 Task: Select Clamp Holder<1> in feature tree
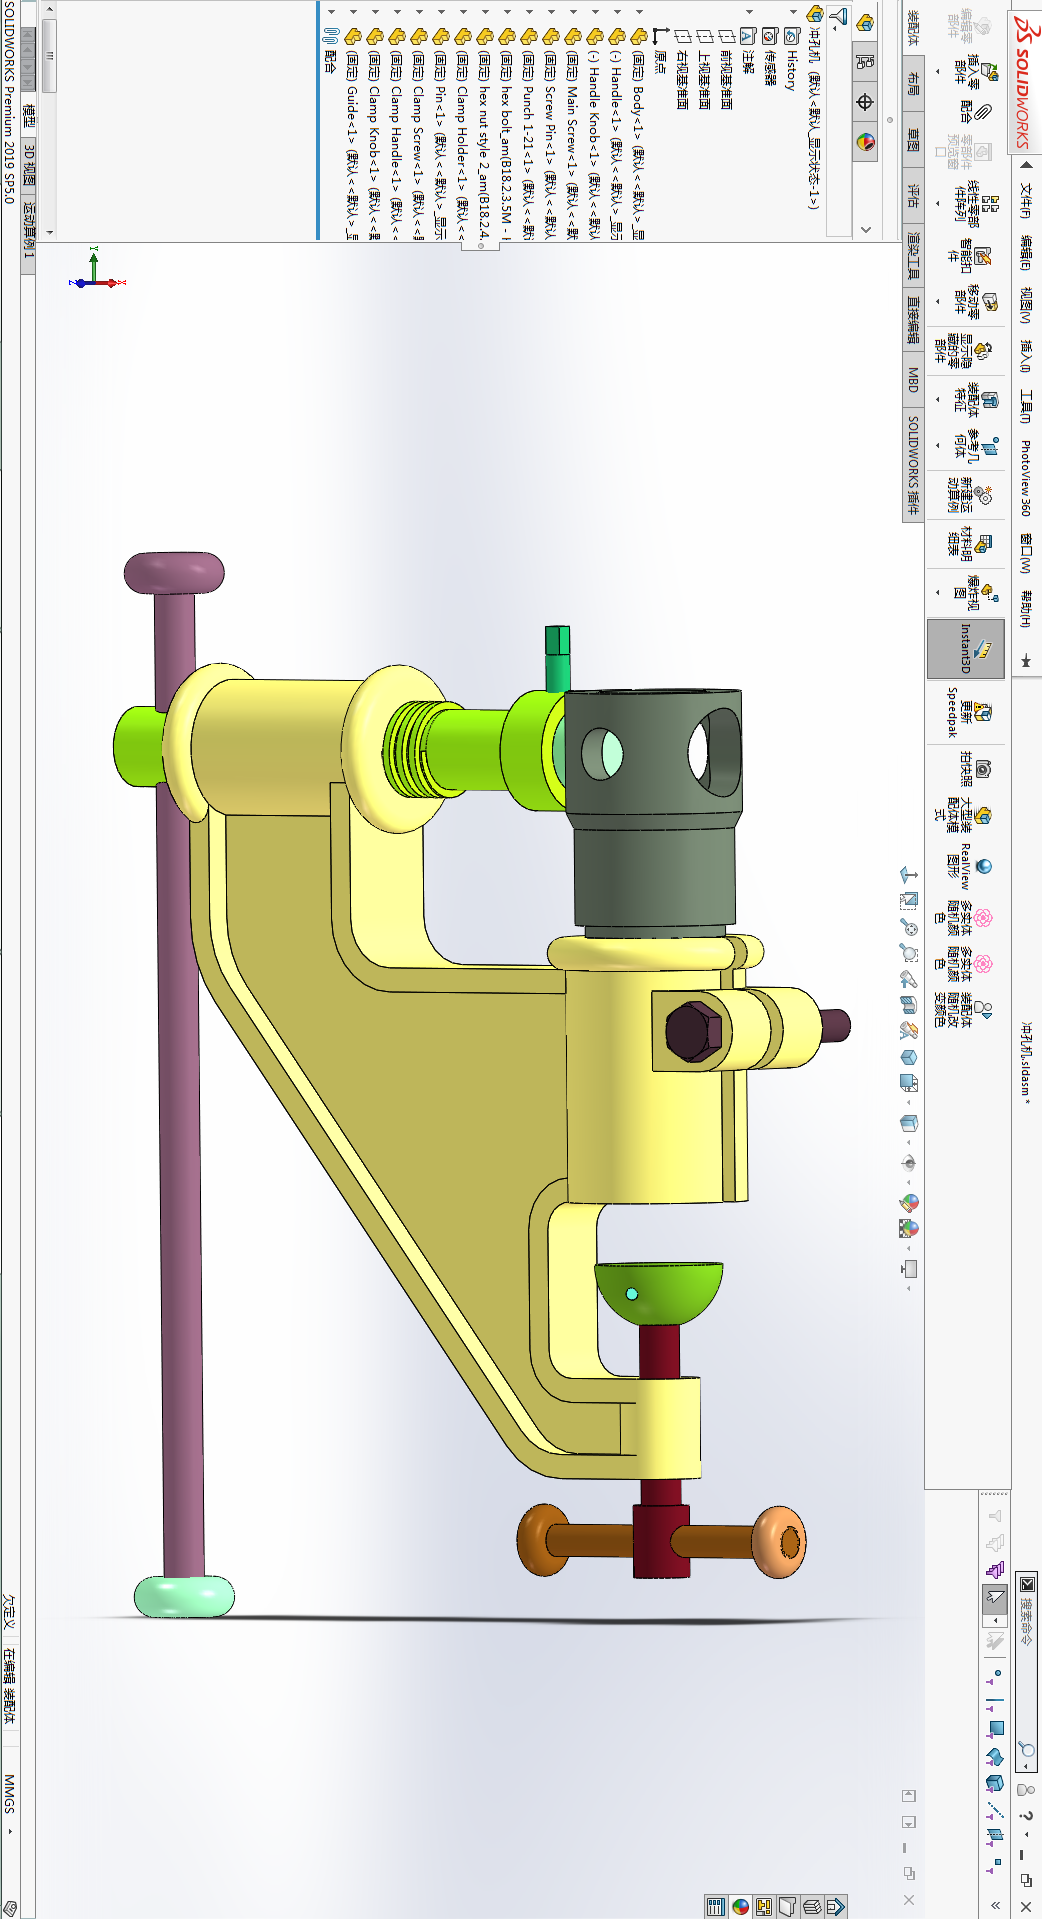[462, 132]
